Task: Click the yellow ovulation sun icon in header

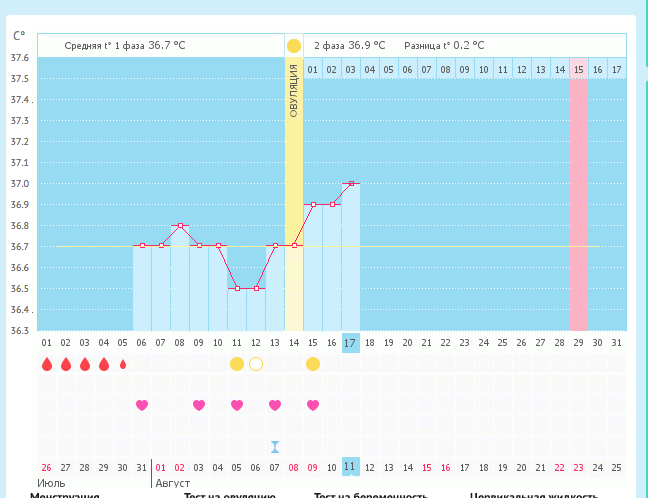Action: [294, 46]
